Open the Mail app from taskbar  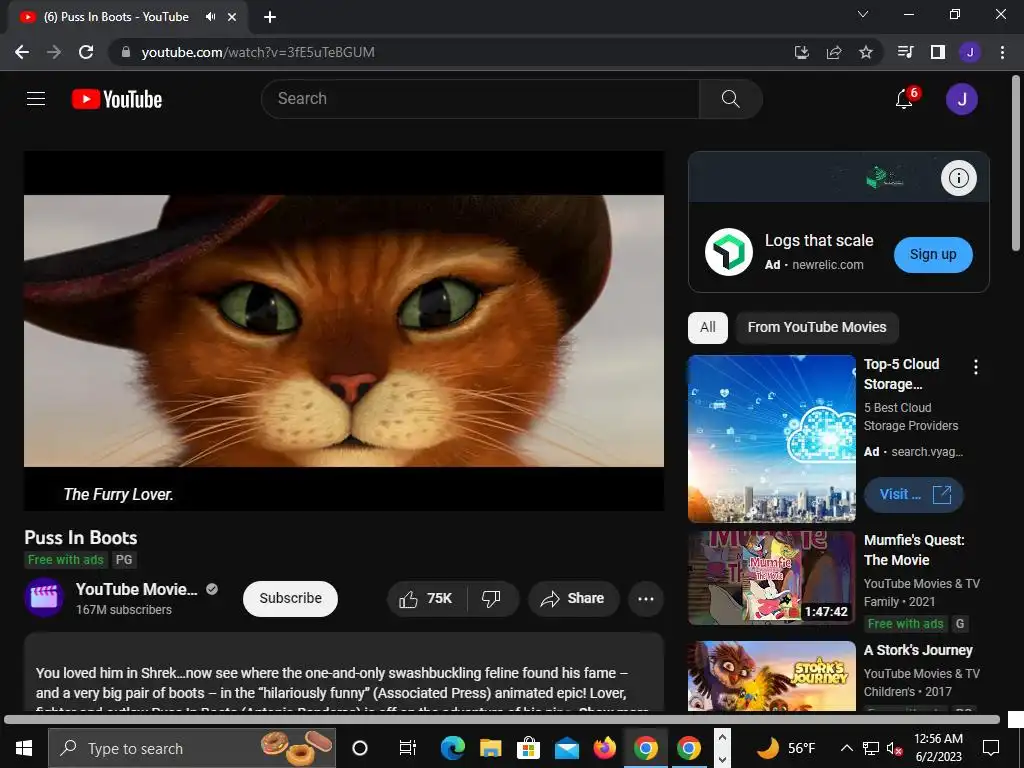pyautogui.click(x=567, y=748)
